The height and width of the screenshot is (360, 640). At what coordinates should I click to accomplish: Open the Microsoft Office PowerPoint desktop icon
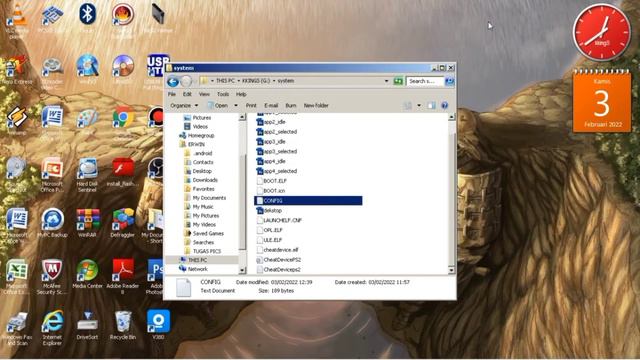[x=52, y=175]
